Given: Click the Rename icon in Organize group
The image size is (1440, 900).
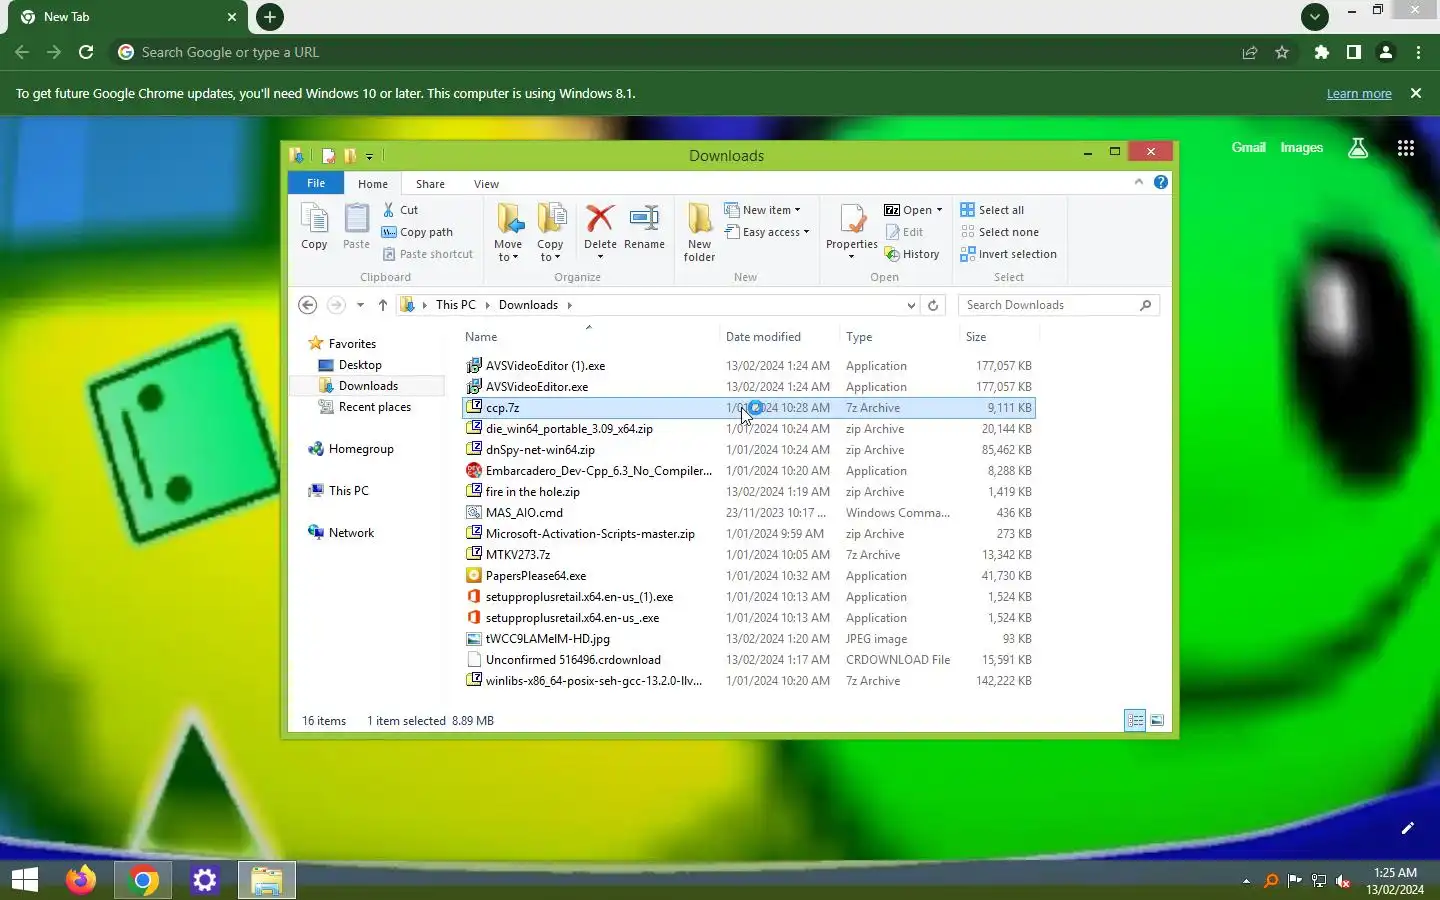Looking at the screenshot, I should 644,226.
